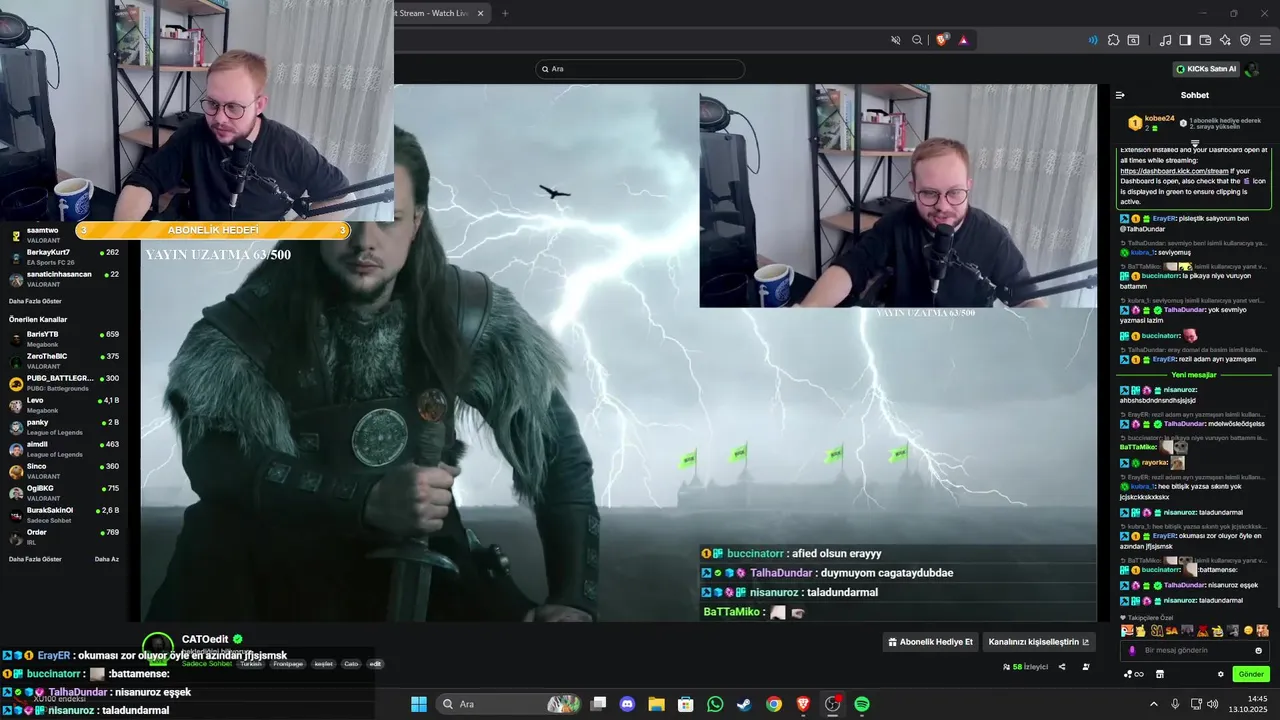
Task: Open the browser extensions puzzle icon
Action: click(x=1113, y=40)
